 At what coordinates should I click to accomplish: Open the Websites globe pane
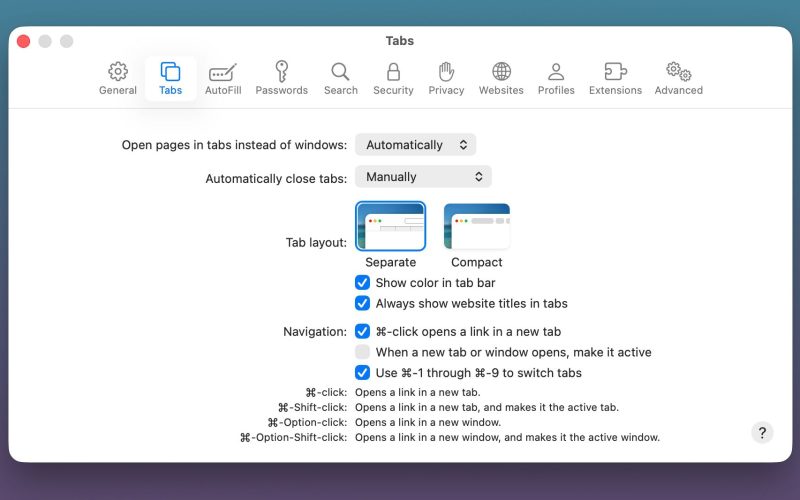pos(501,79)
